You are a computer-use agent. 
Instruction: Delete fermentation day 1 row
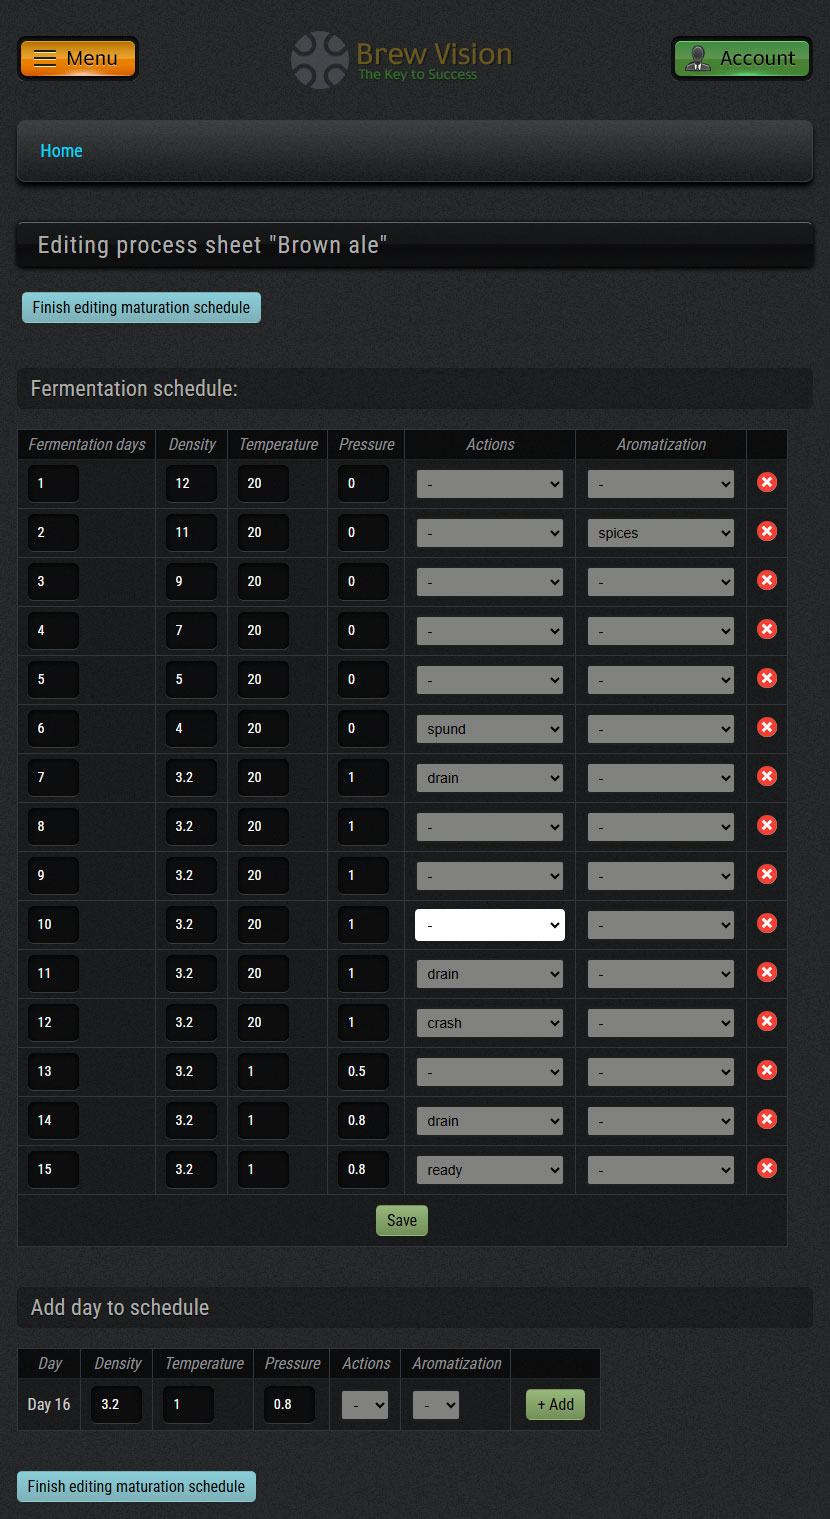click(767, 483)
